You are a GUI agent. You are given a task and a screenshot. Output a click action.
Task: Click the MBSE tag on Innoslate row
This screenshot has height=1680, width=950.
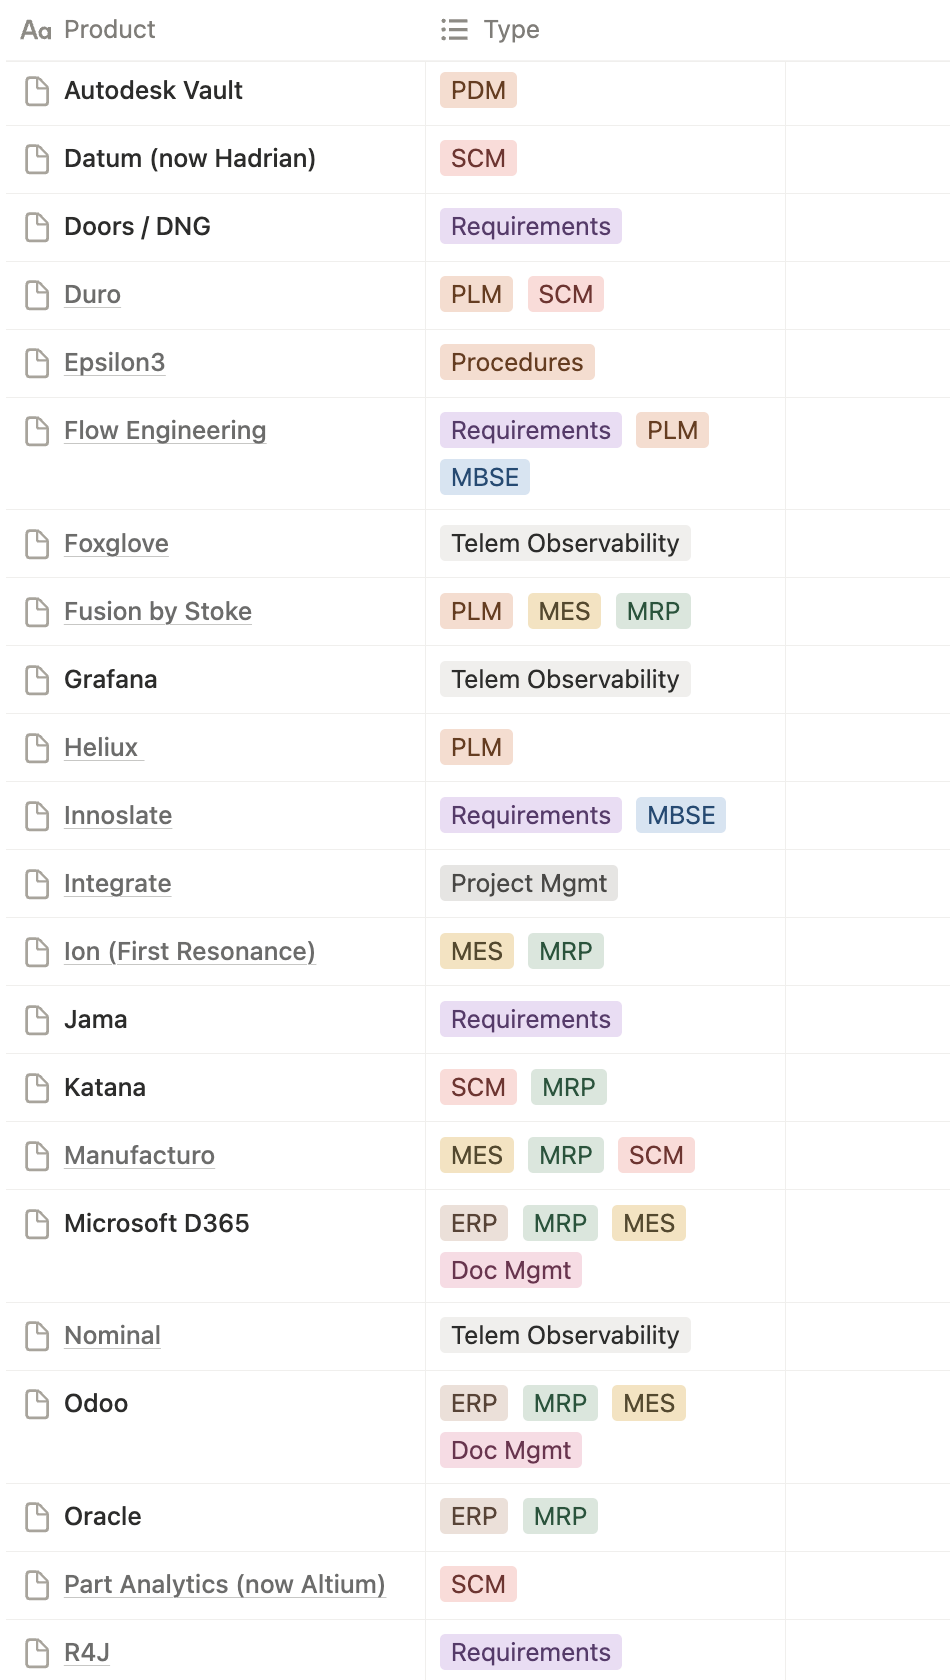tap(681, 816)
